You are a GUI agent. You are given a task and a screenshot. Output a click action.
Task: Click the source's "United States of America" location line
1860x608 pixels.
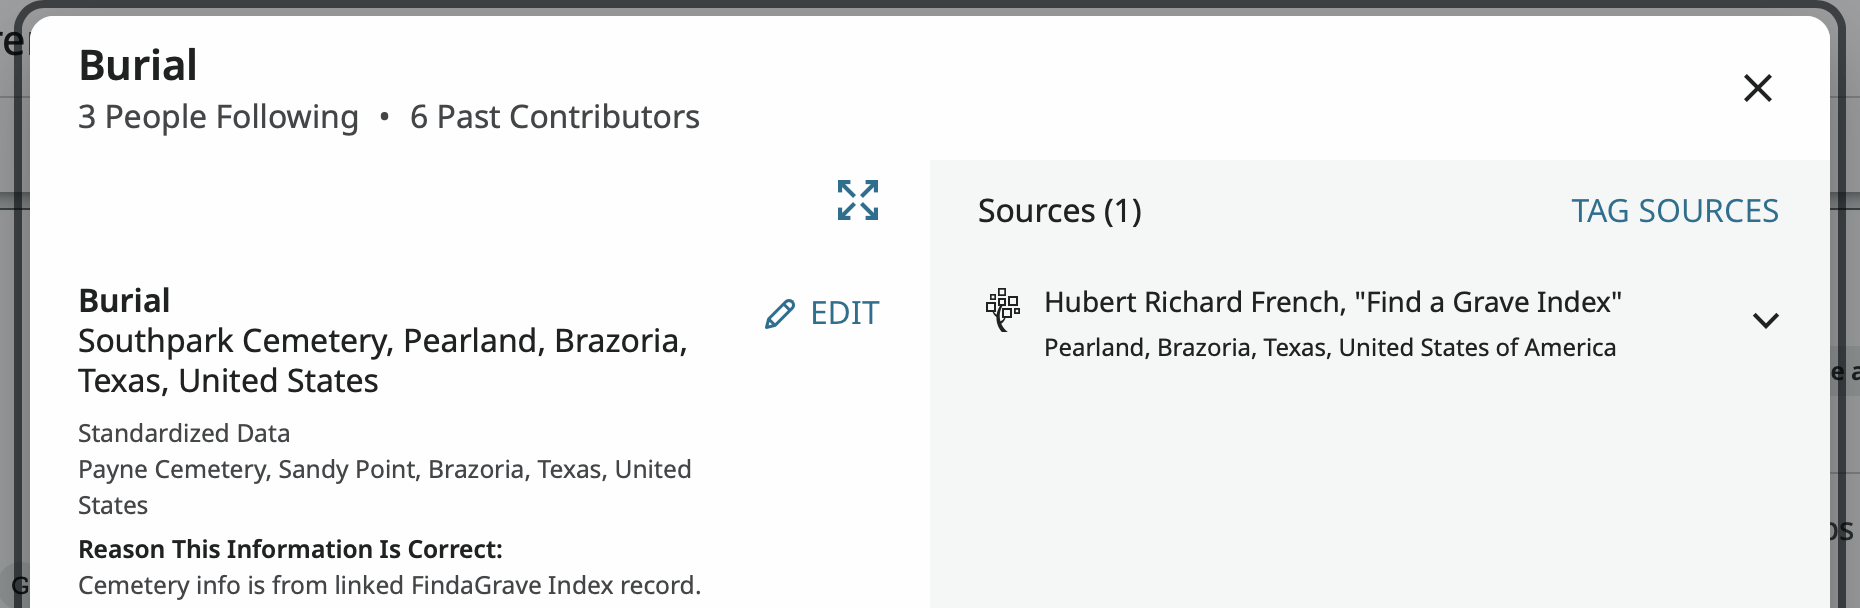(x=1329, y=347)
